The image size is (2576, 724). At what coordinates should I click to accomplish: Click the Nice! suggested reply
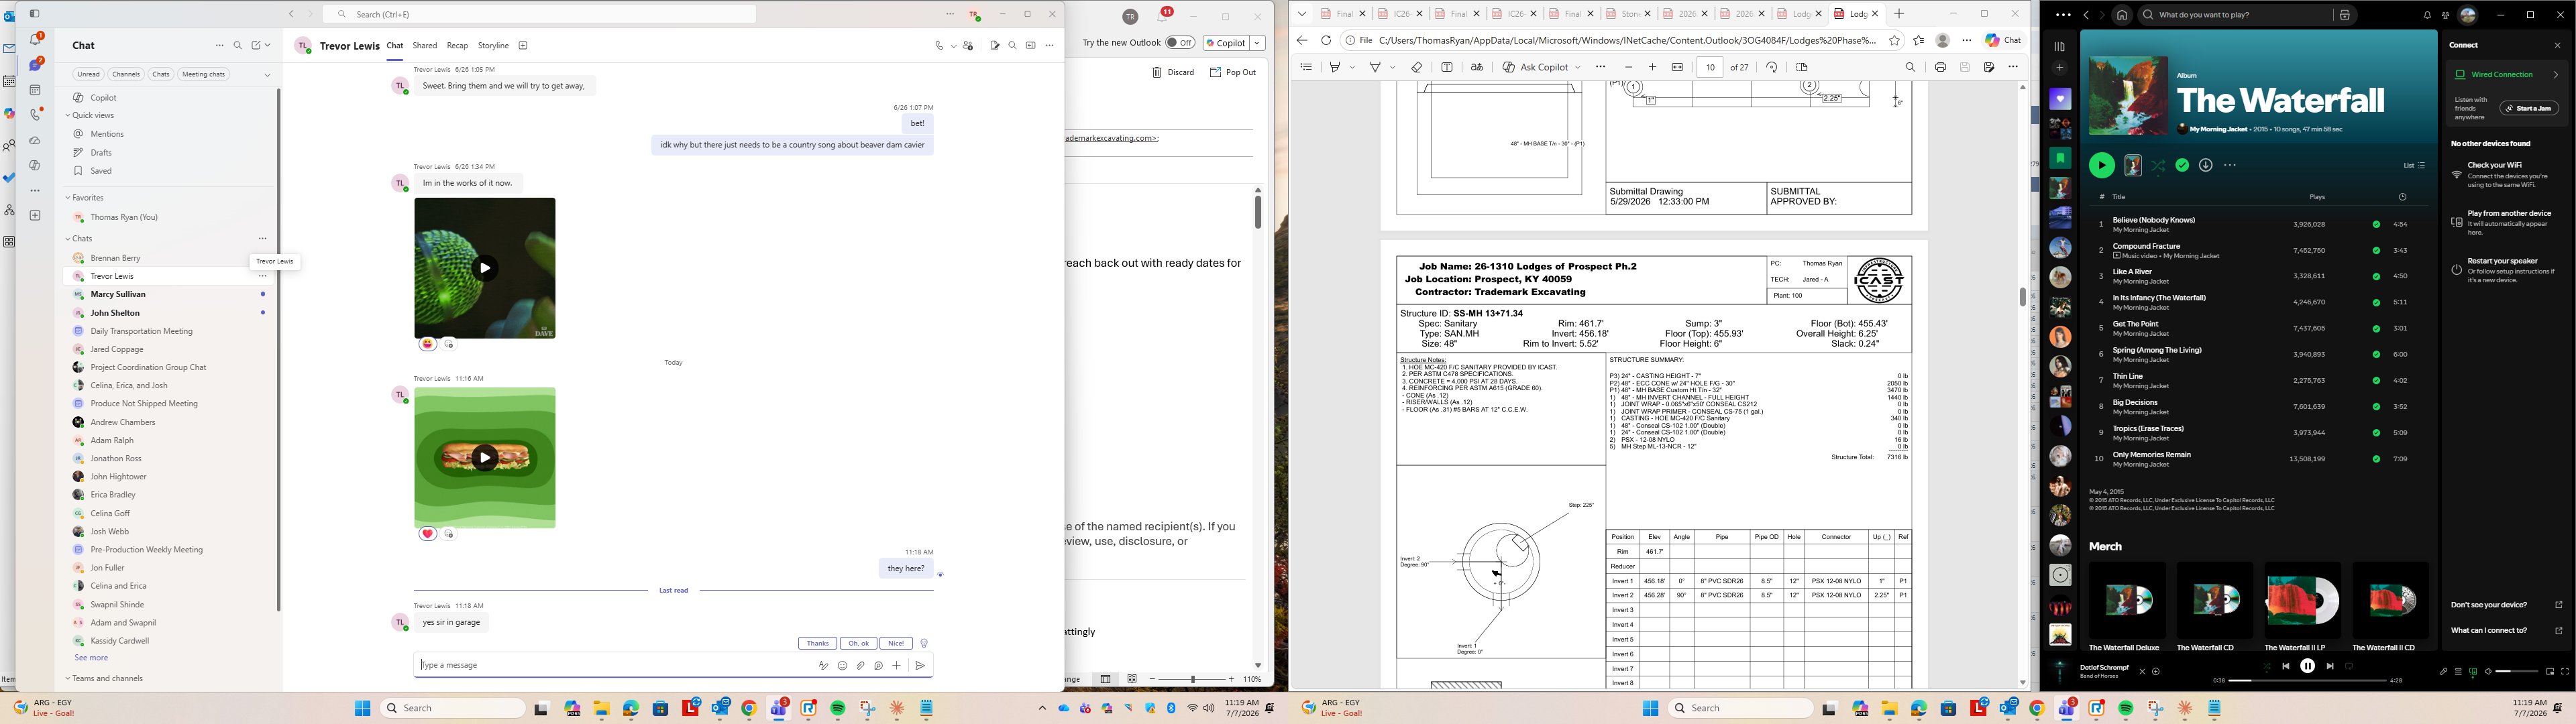click(896, 643)
